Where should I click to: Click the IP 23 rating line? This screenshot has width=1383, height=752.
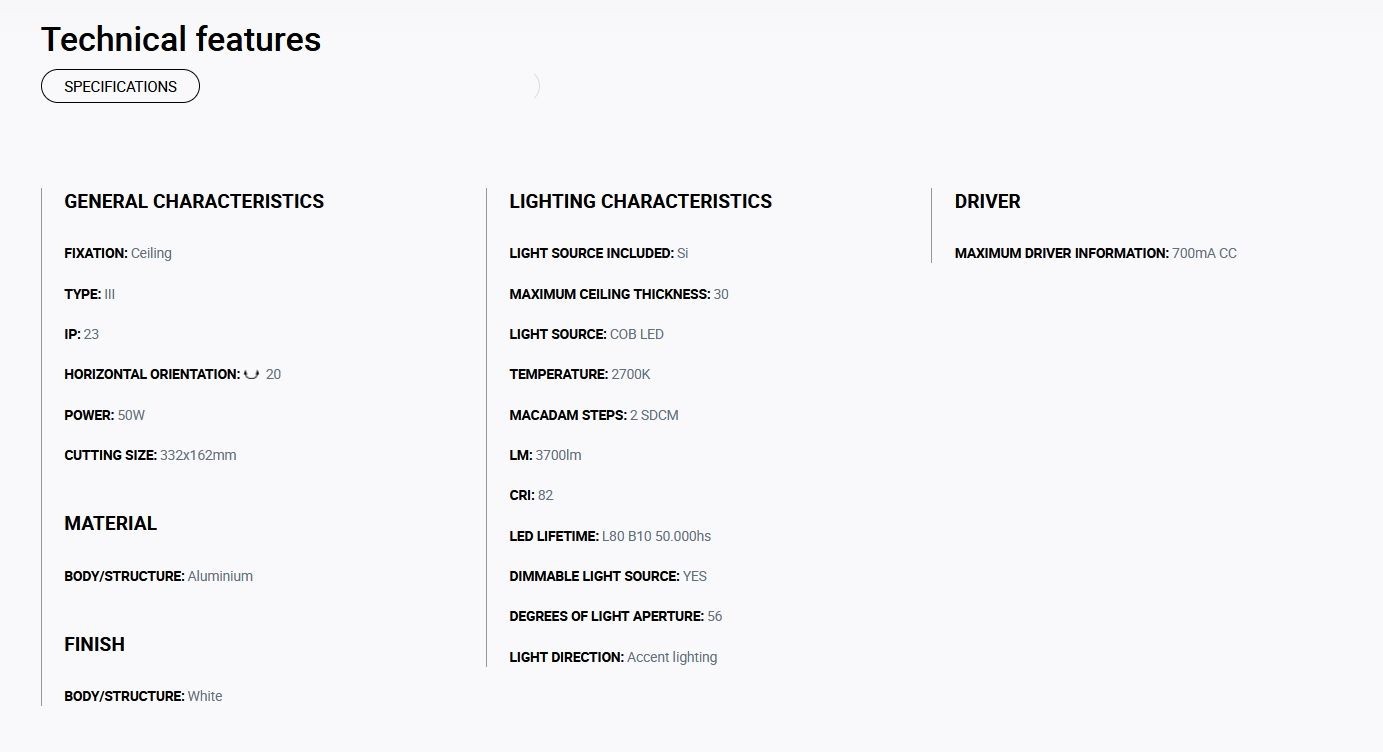coord(82,334)
